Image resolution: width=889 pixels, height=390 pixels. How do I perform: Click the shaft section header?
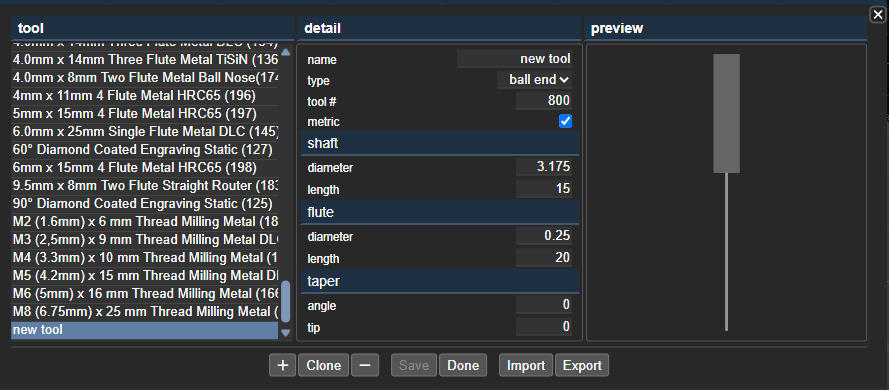click(x=440, y=143)
